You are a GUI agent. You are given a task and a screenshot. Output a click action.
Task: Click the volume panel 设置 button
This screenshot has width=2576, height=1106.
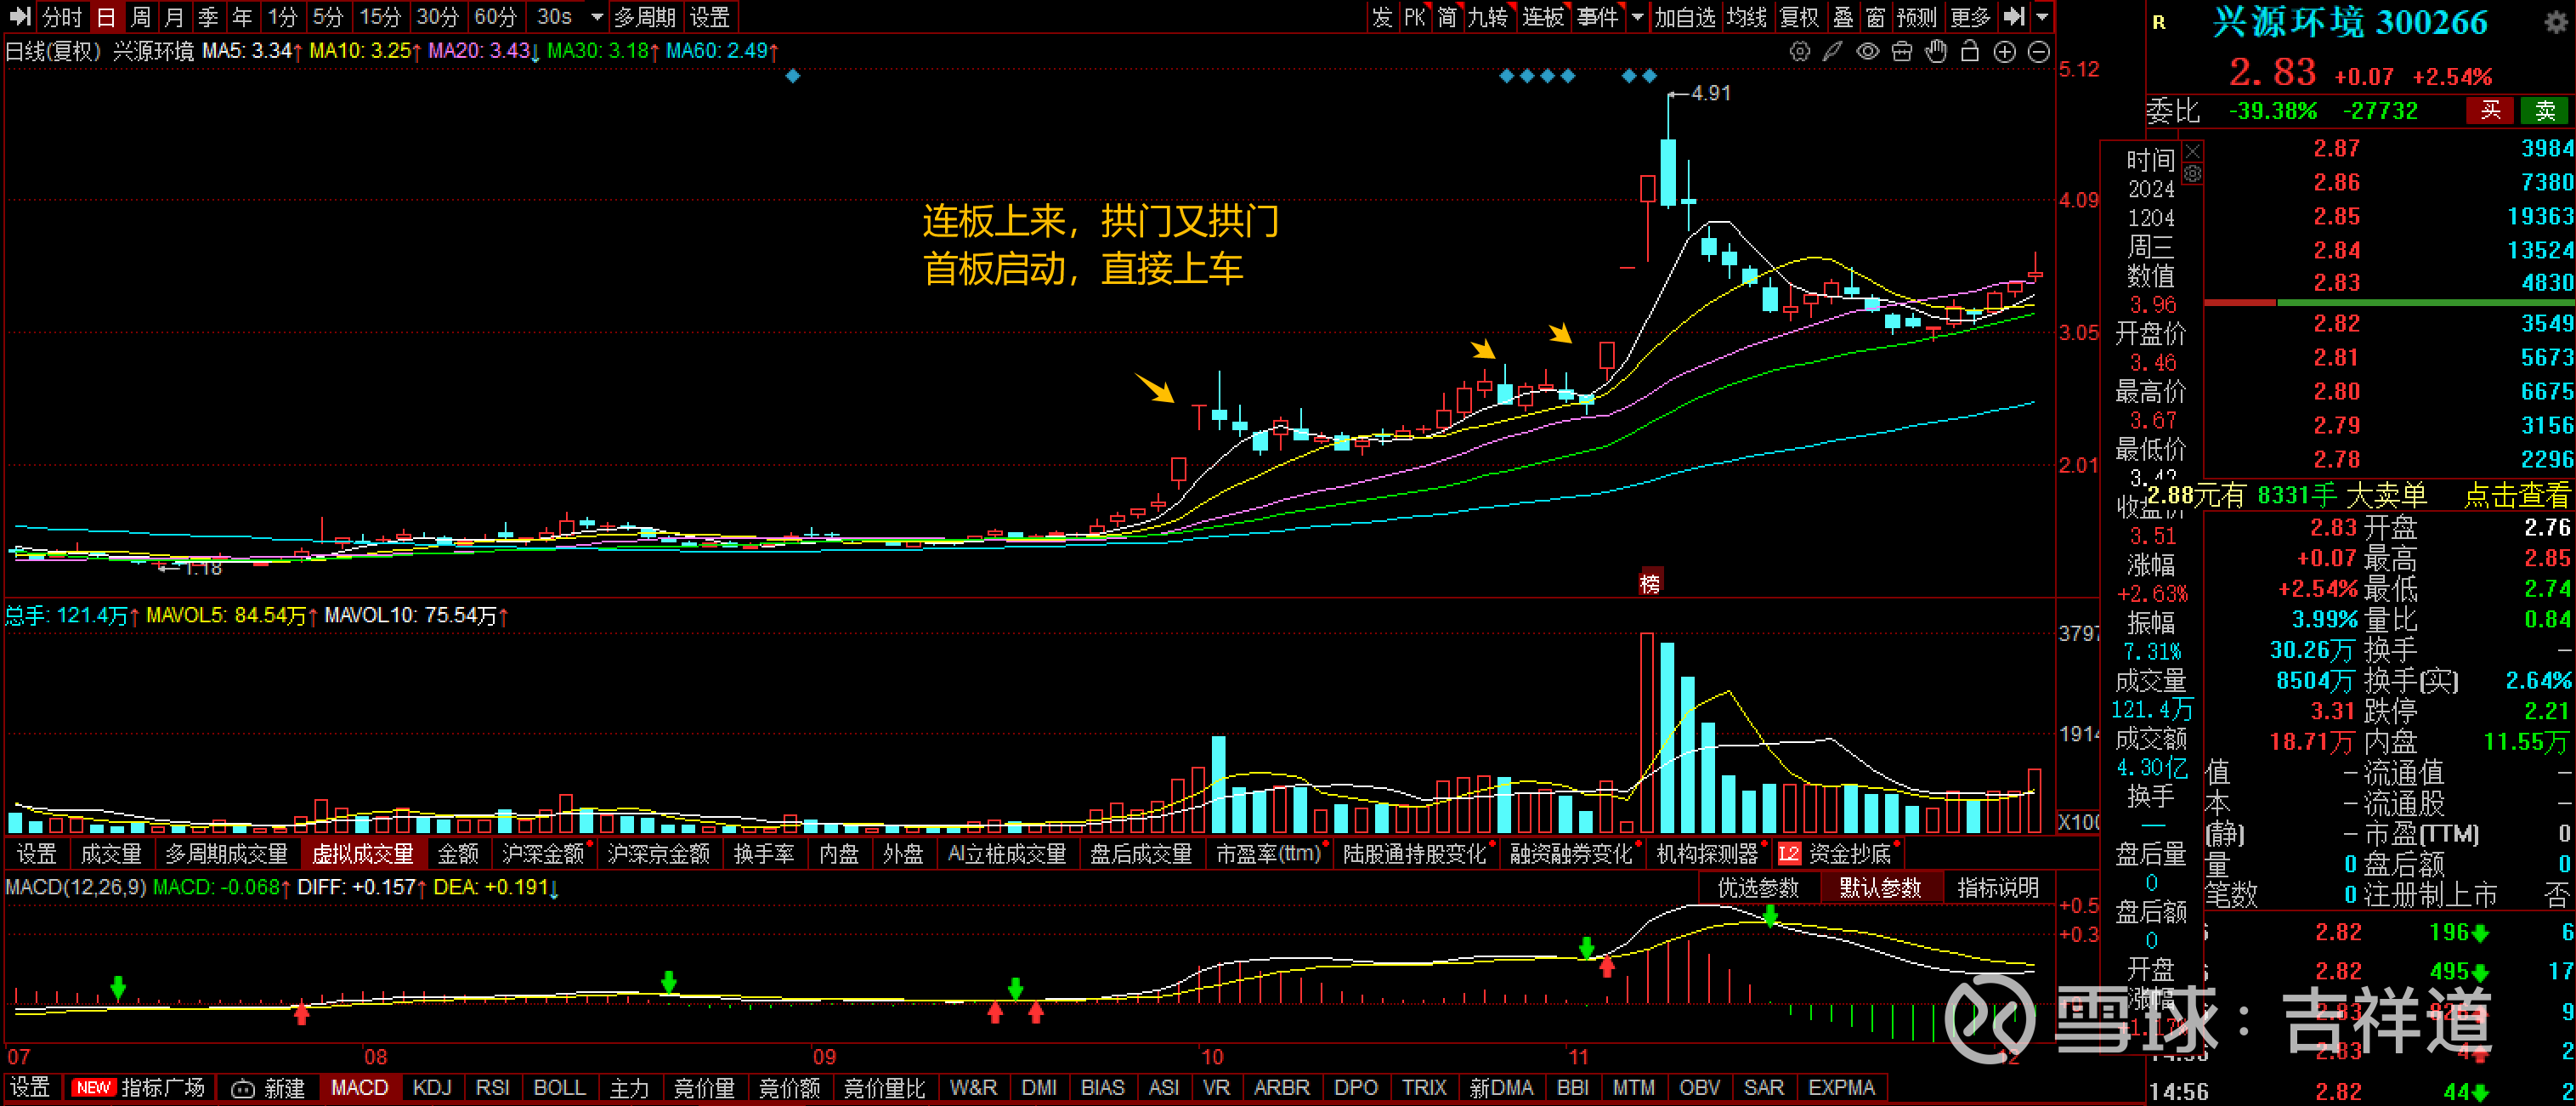[37, 854]
